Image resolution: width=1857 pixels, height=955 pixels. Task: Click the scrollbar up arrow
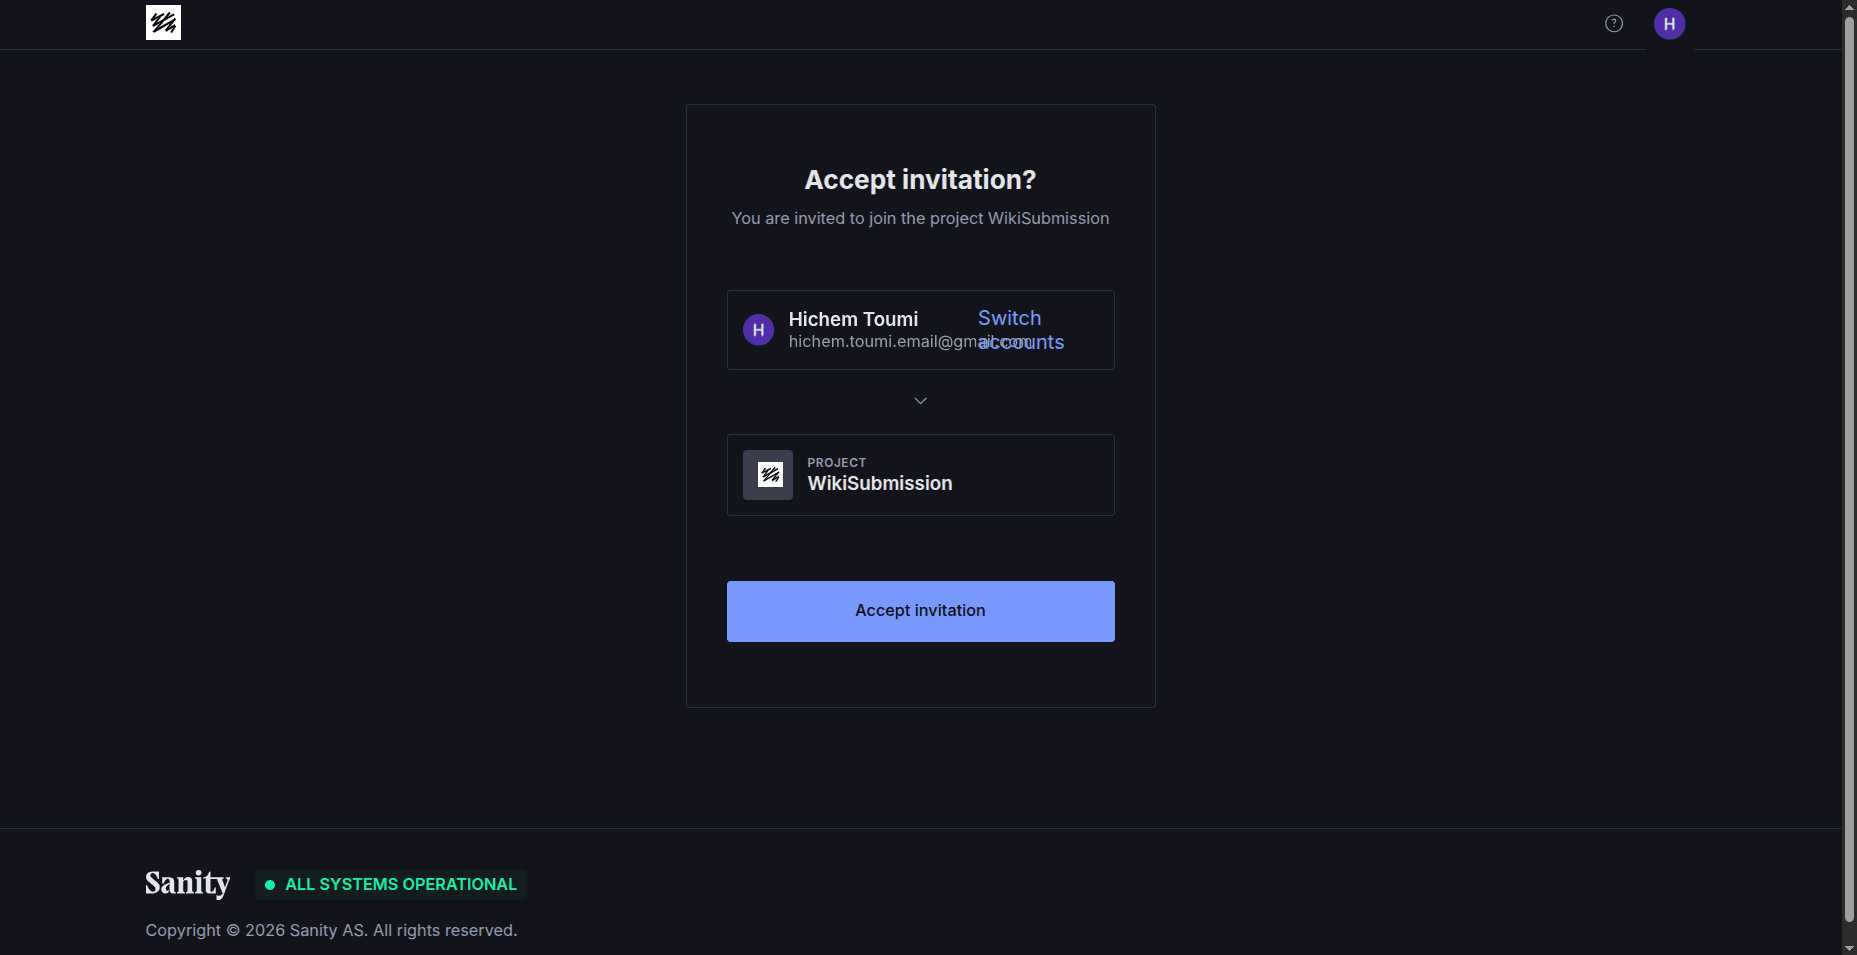(x=1849, y=6)
